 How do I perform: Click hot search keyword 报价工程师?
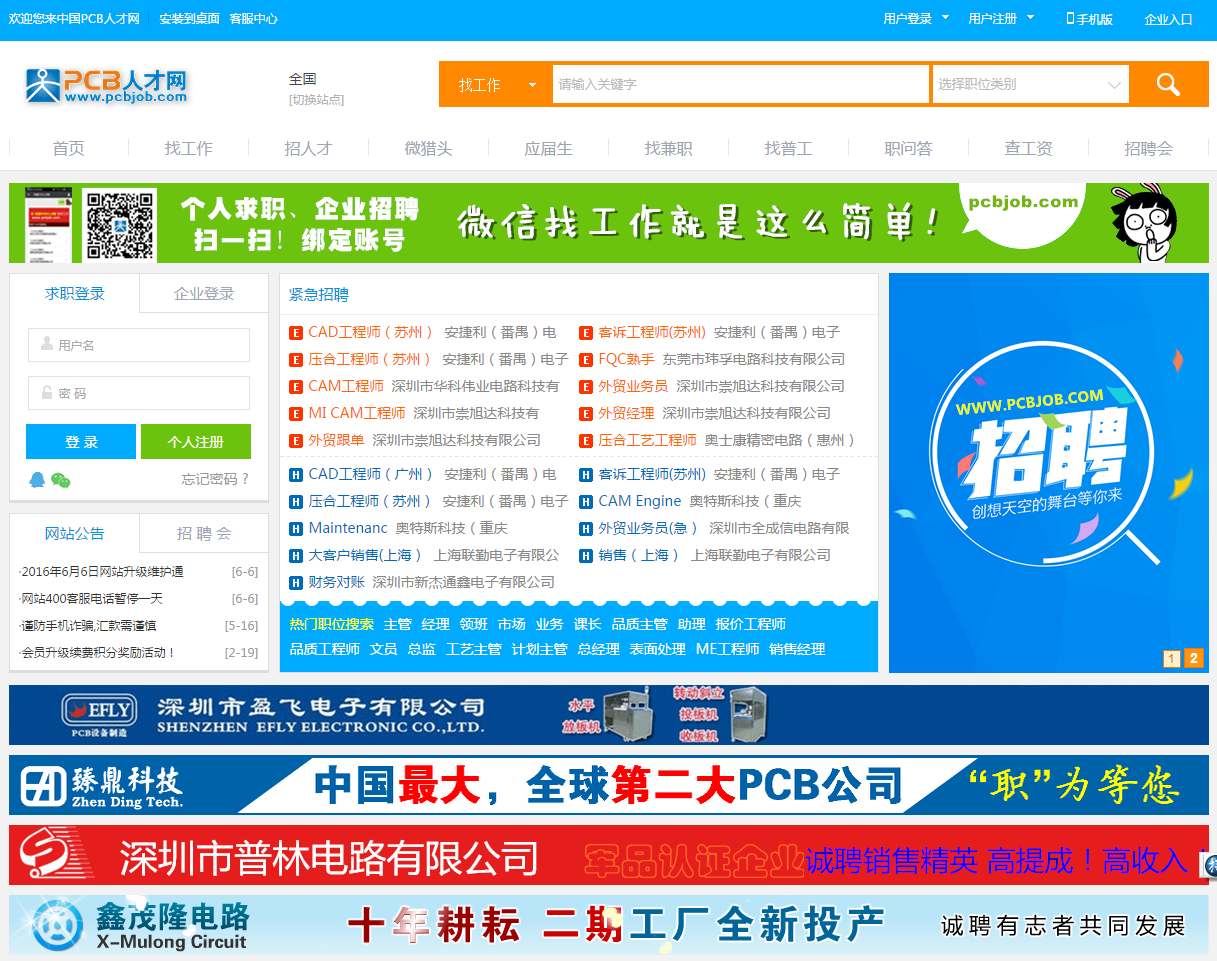pyautogui.click(x=750, y=624)
